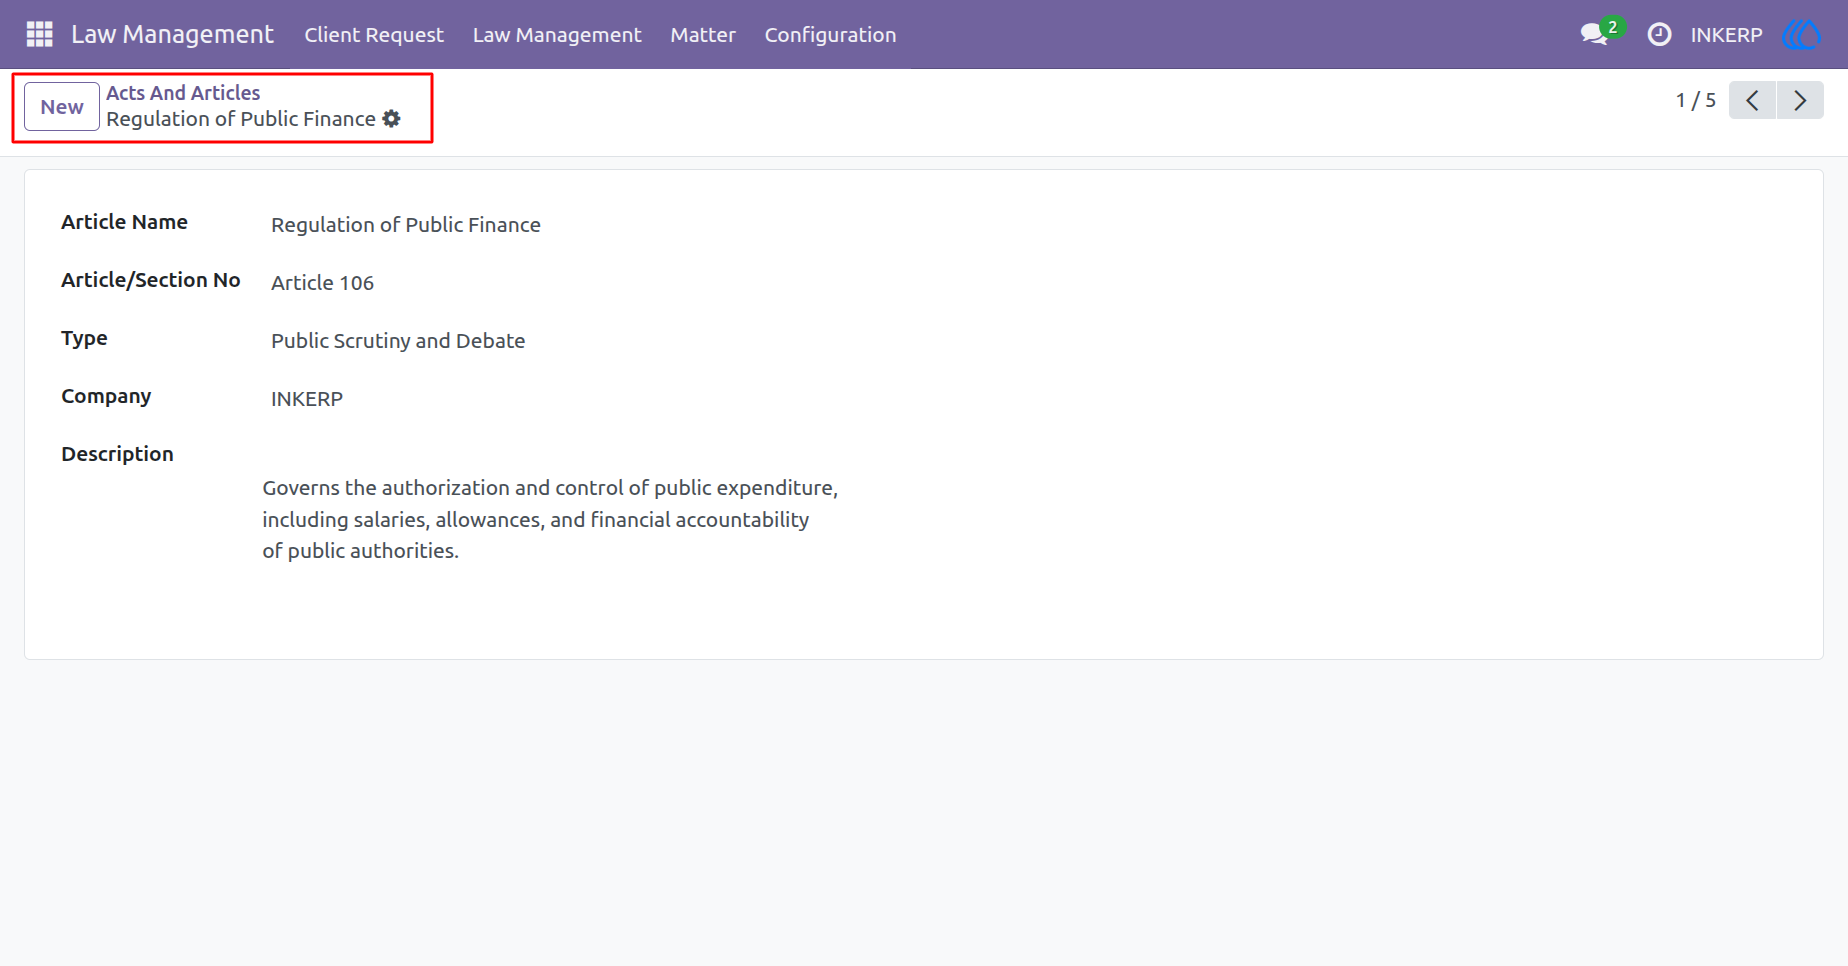Go to the next record arrow

tap(1800, 100)
